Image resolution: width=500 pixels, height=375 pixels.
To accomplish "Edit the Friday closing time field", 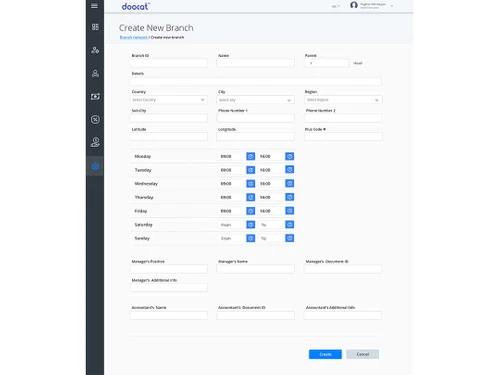I will tap(271, 211).
